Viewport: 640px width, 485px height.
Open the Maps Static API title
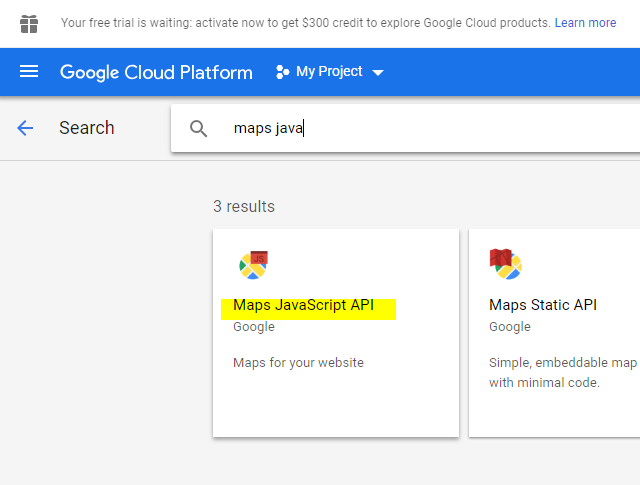point(543,305)
